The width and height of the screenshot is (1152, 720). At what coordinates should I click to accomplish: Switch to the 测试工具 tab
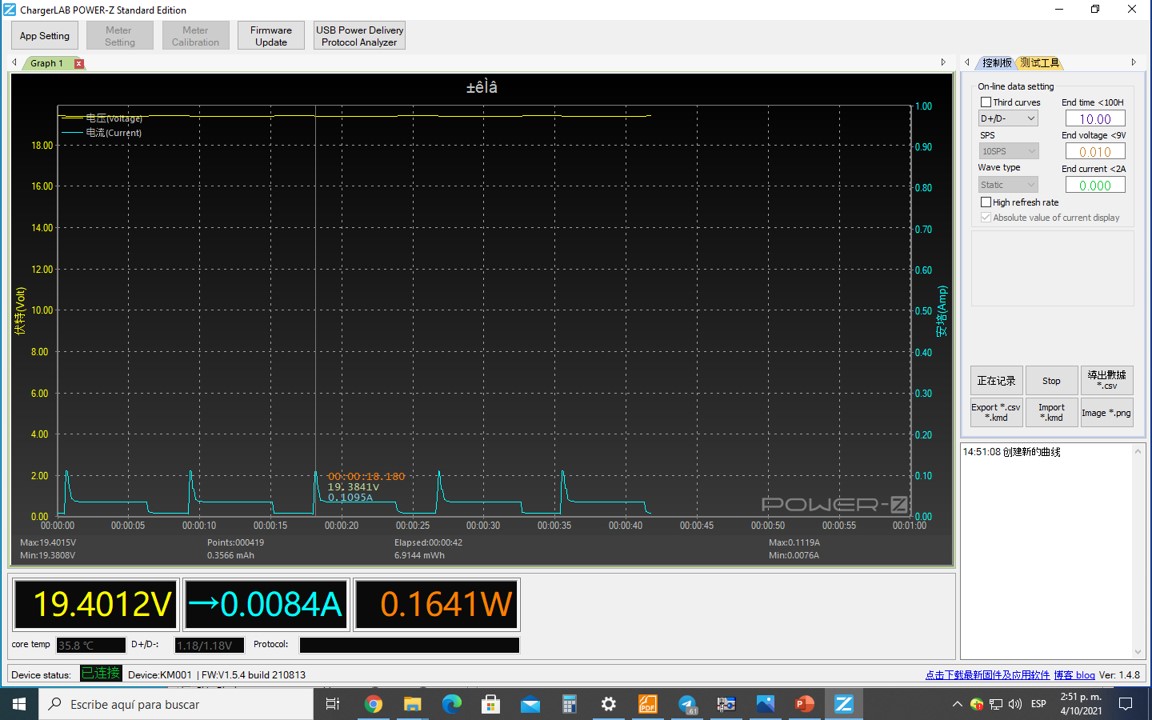[x=1040, y=62]
